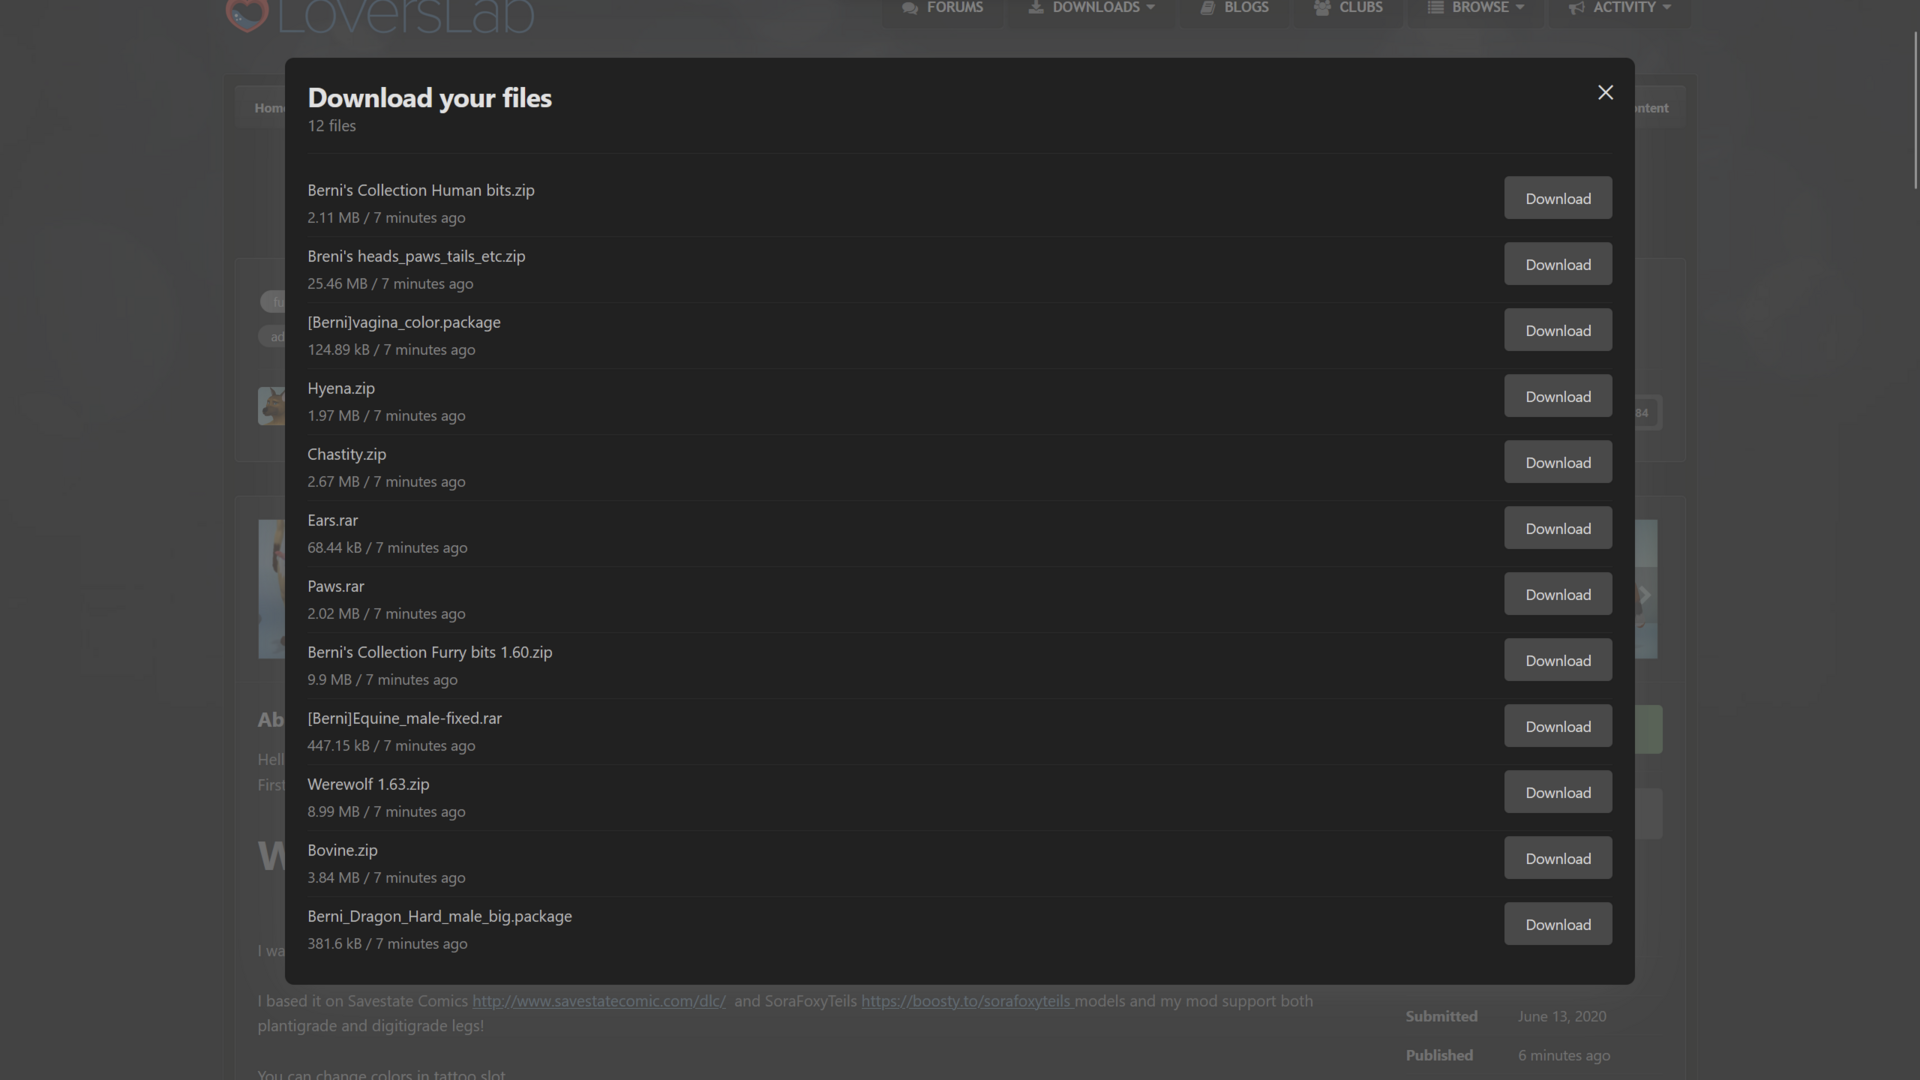Download Berni's Collection Furry bits 1.60.zip
Image resolution: width=1920 pixels, height=1080 pixels.
(1558, 660)
